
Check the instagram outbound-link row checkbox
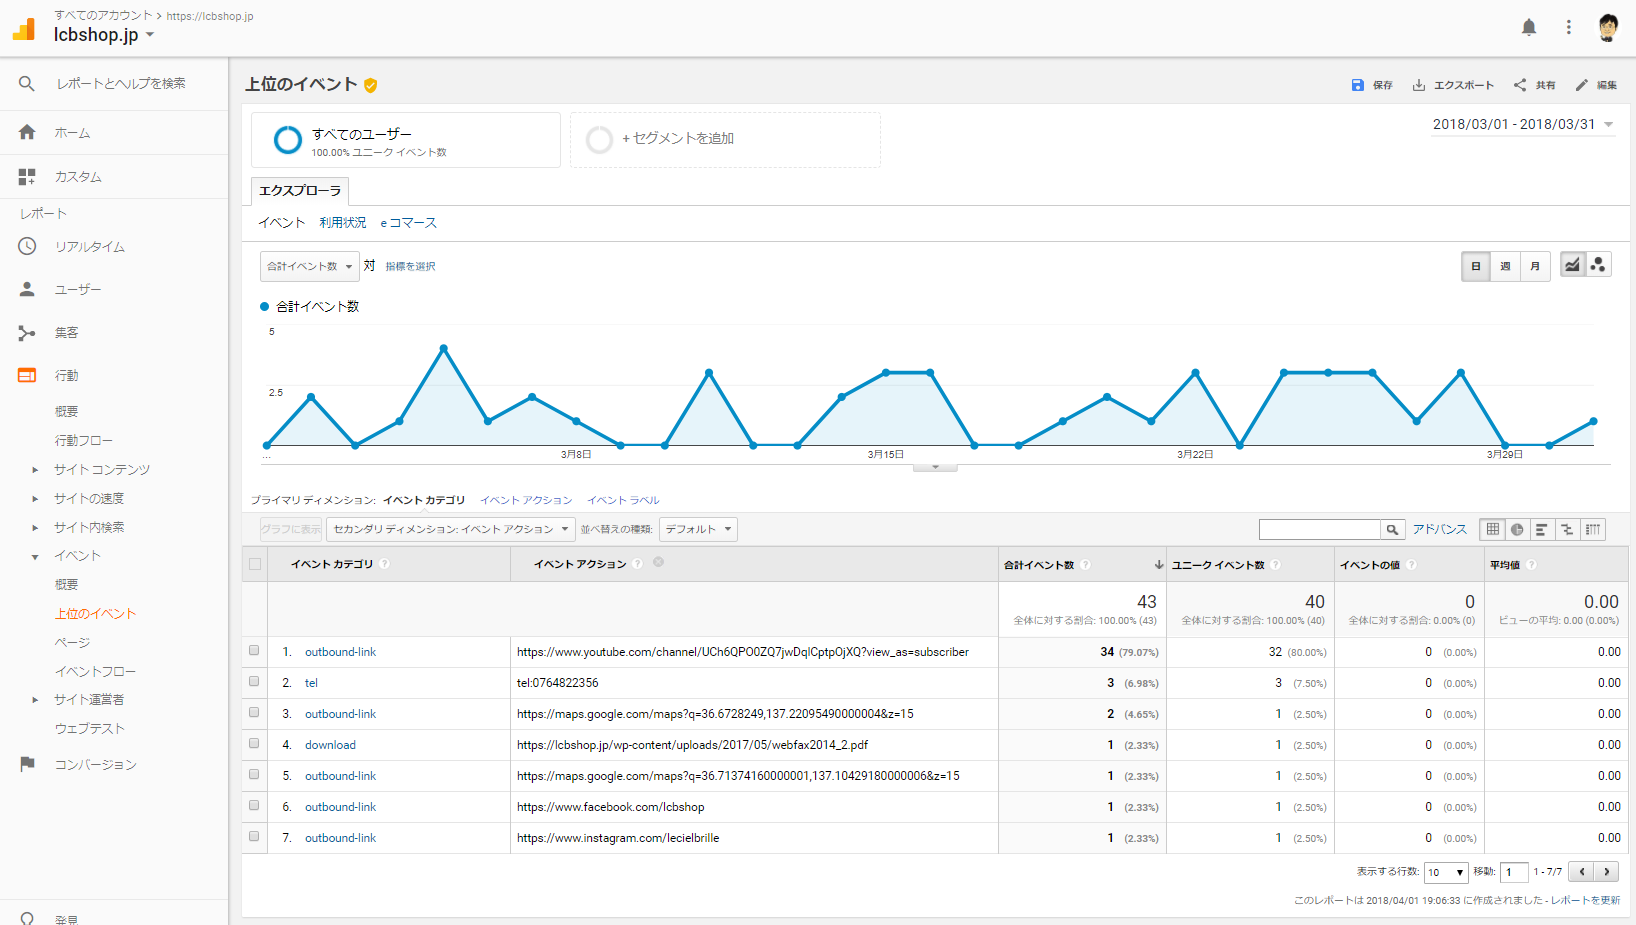254,837
